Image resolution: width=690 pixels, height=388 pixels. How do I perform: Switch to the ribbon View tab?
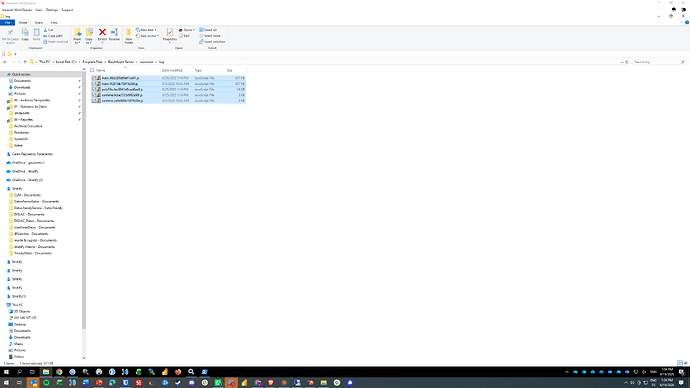point(54,22)
